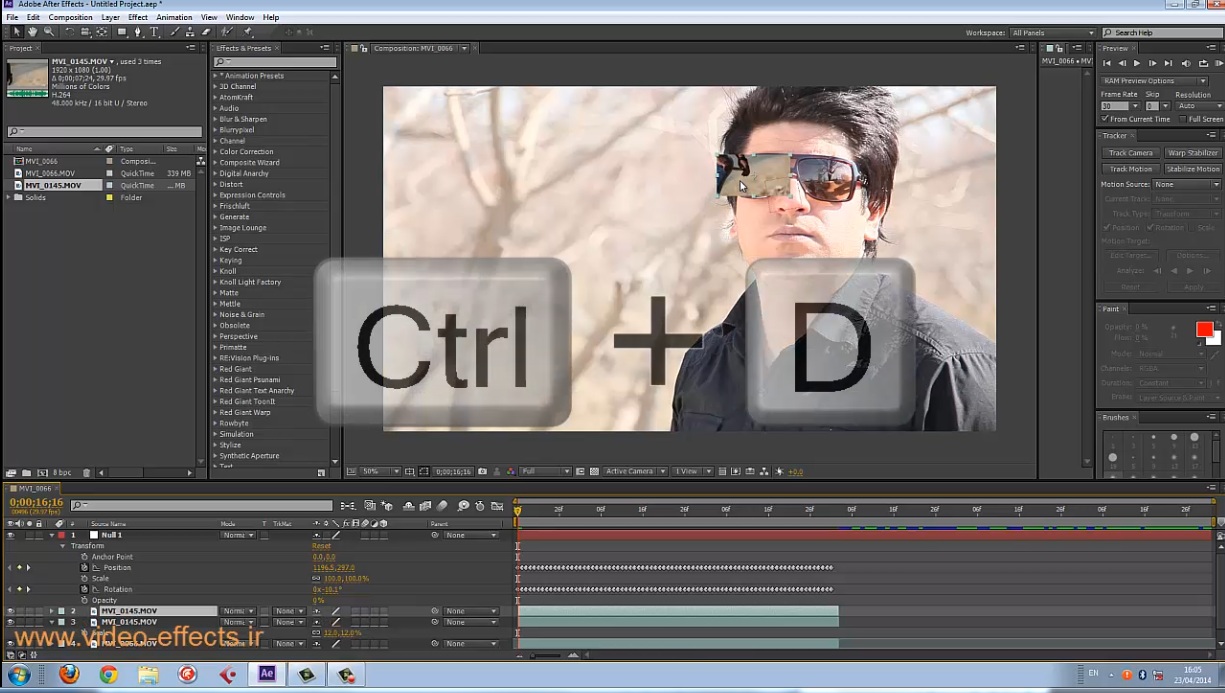The height and width of the screenshot is (693, 1225).
Task: Pick the red foreground color swatch
Action: [x=1204, y=330]
